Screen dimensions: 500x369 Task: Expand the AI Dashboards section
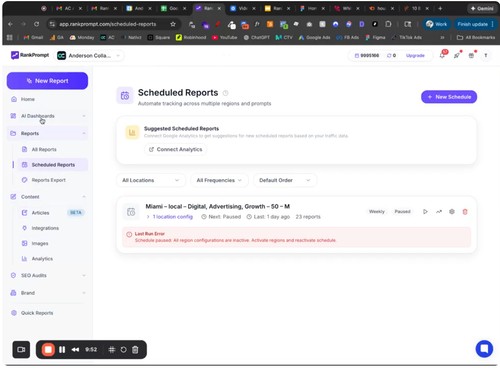tap(48, 116)
